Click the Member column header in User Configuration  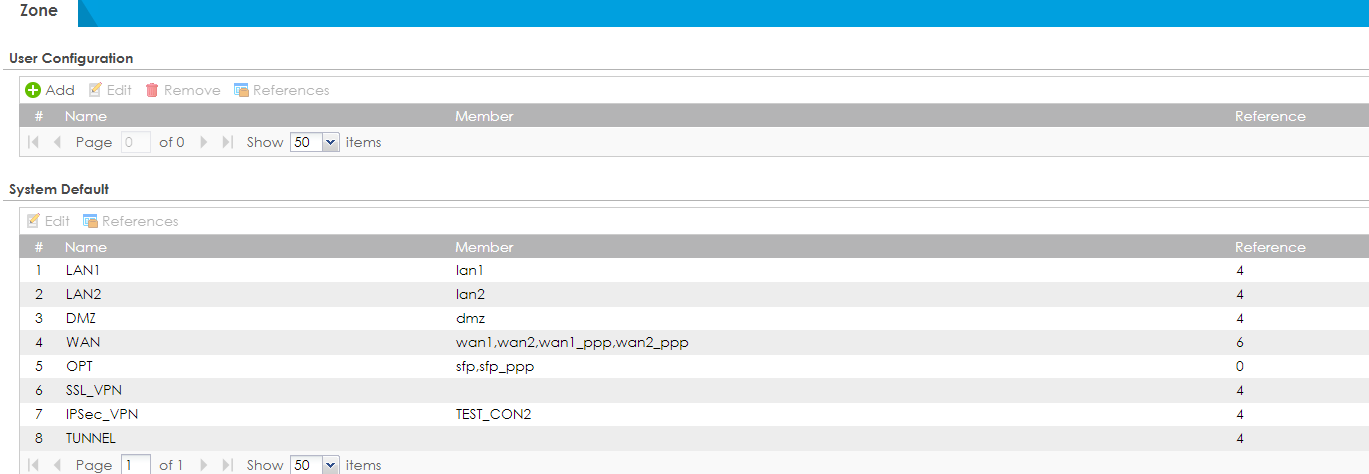click(484, 116)
